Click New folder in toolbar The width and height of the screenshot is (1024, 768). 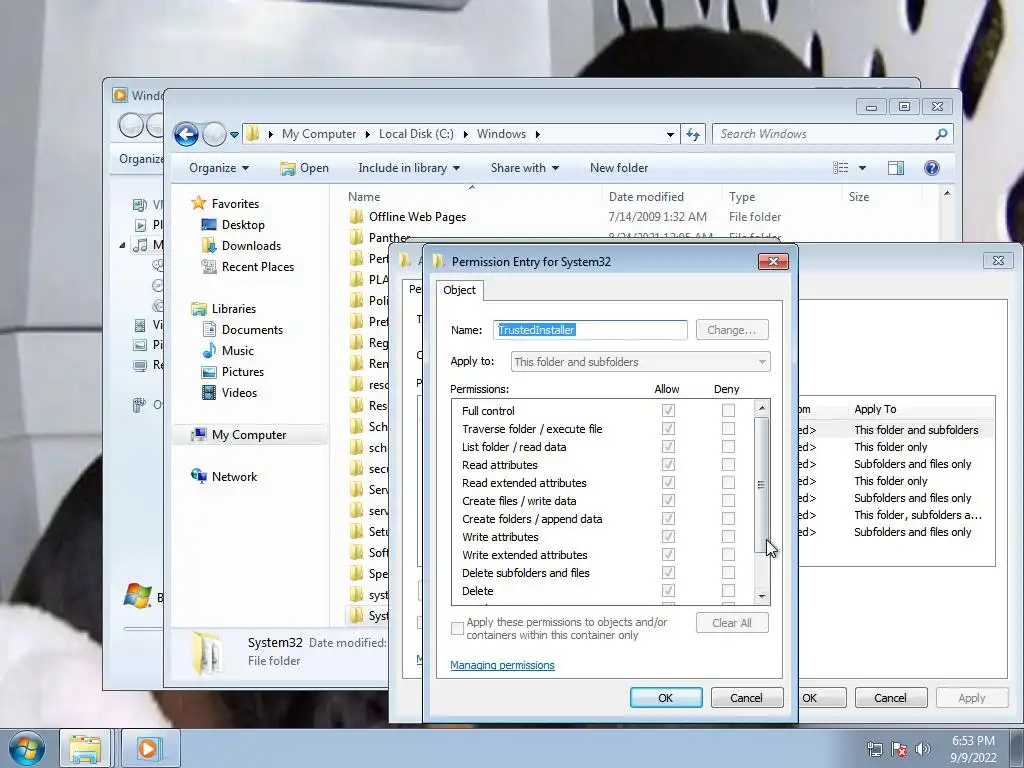click(x=618, y=168)
